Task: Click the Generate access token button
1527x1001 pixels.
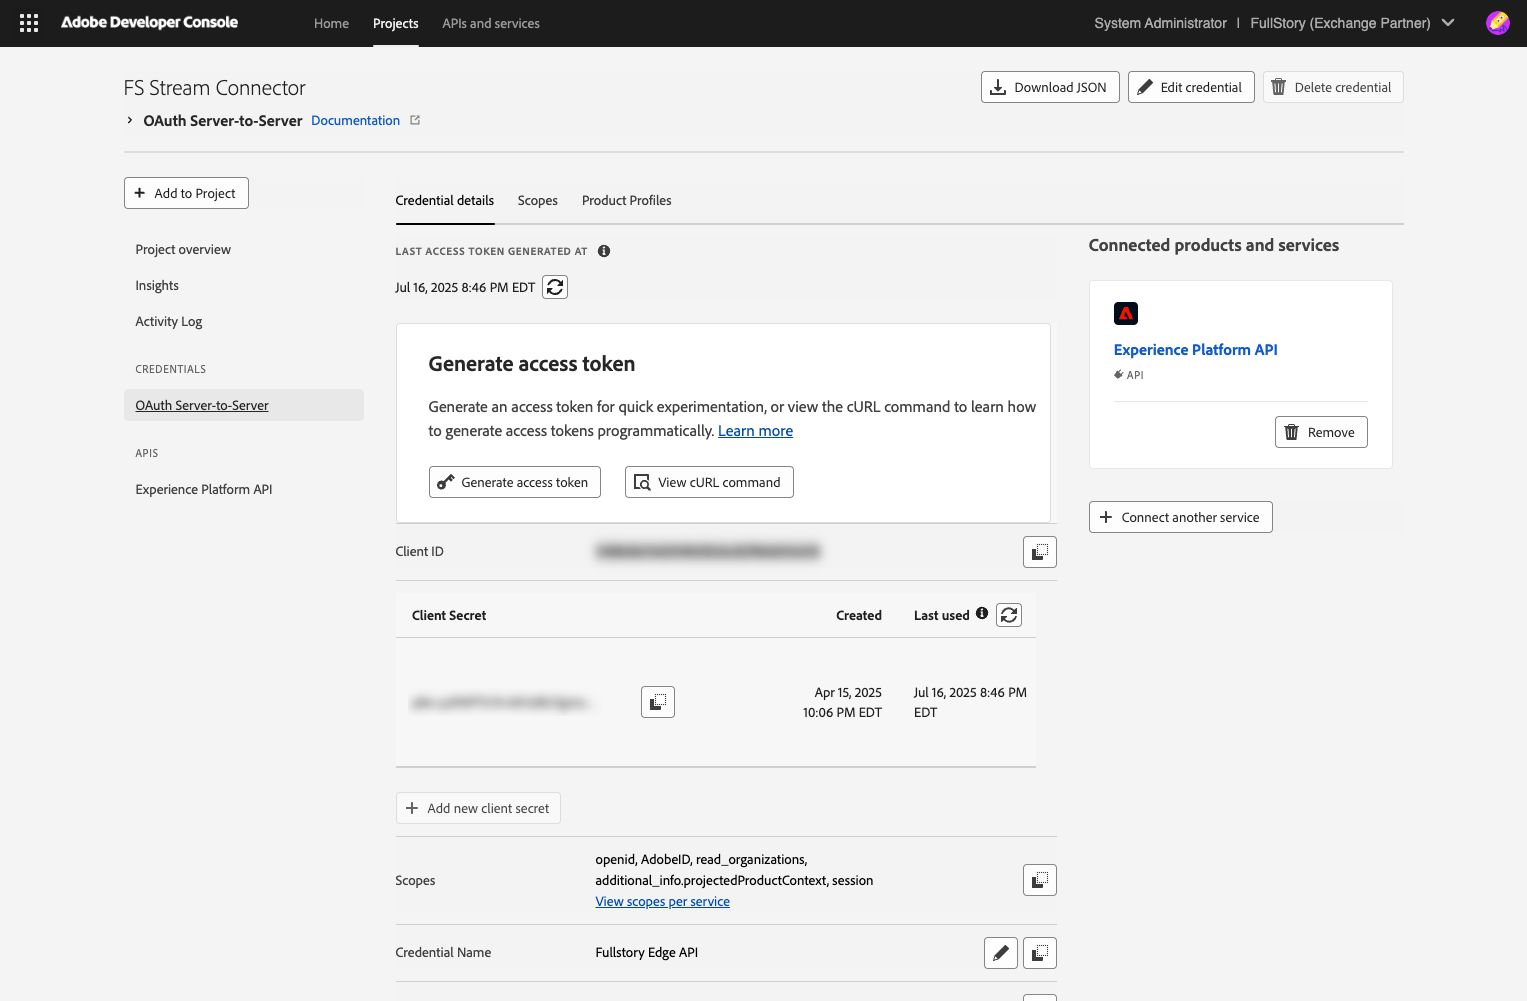Action: point(515,482)
